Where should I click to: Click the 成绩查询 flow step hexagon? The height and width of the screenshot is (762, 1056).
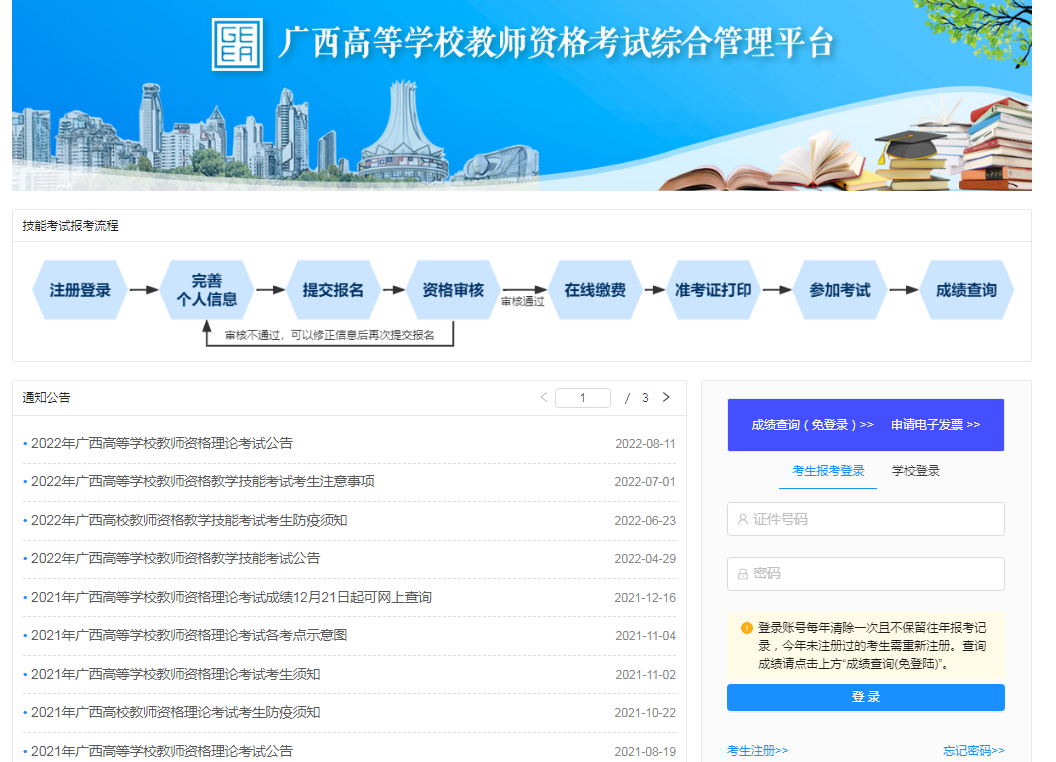click(x=966, y=290)
